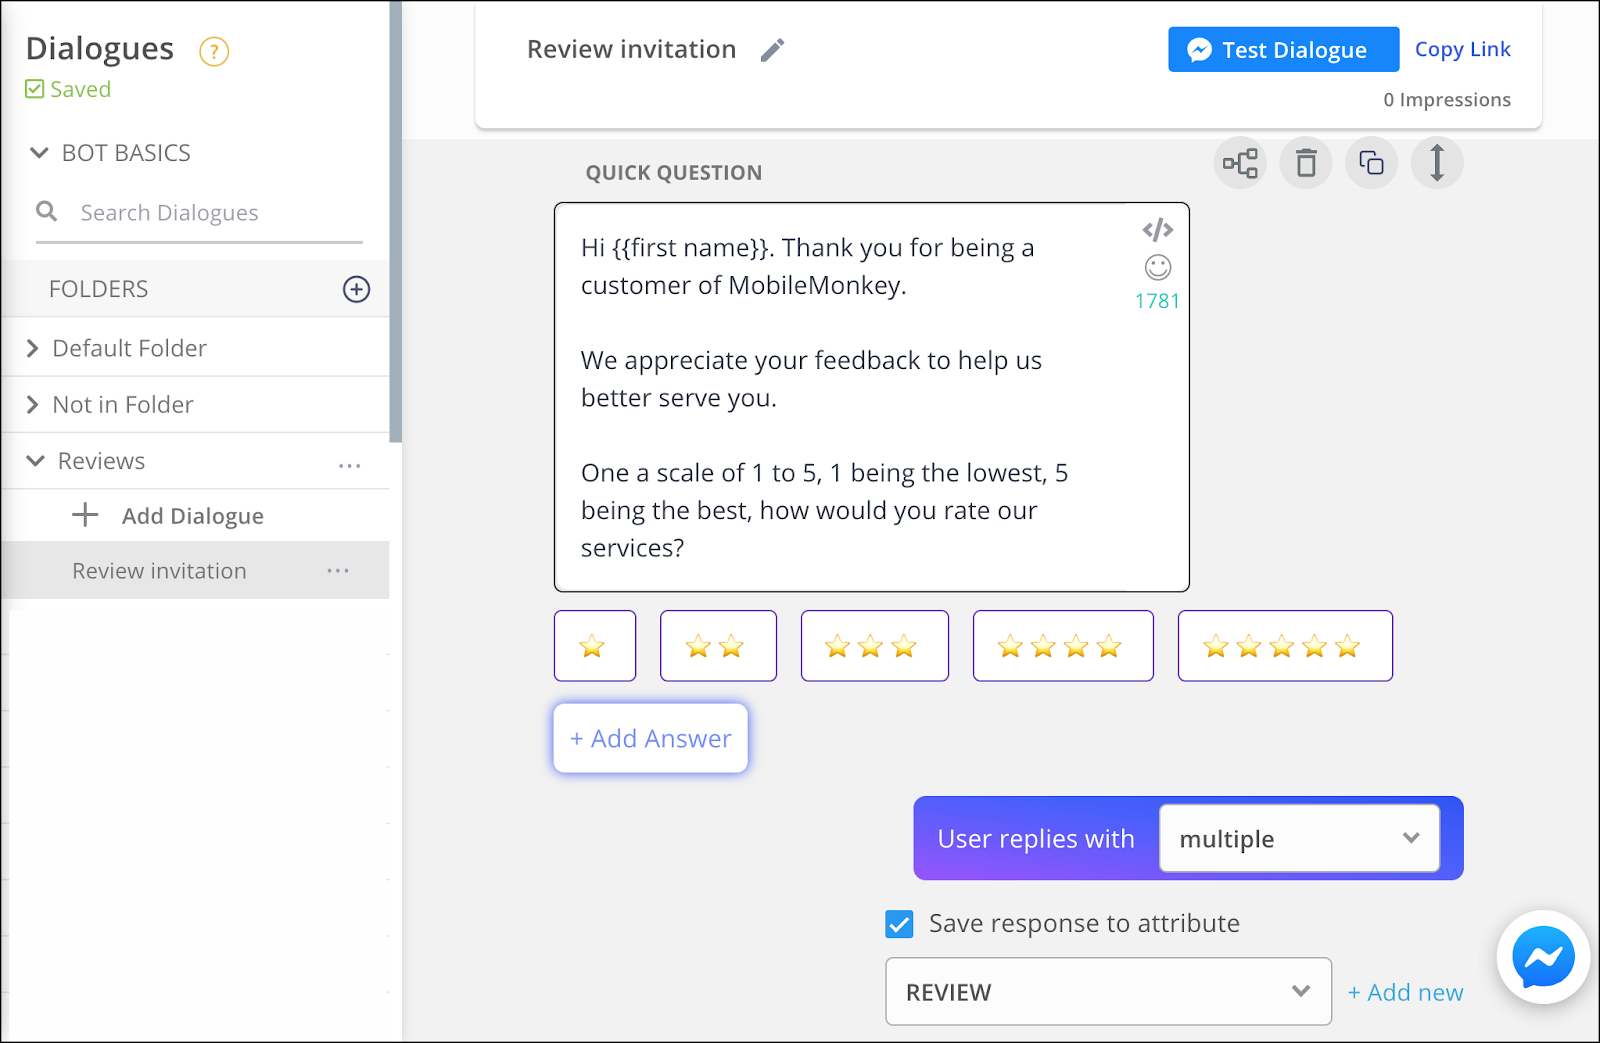Click the add folder plus icon

356,289
